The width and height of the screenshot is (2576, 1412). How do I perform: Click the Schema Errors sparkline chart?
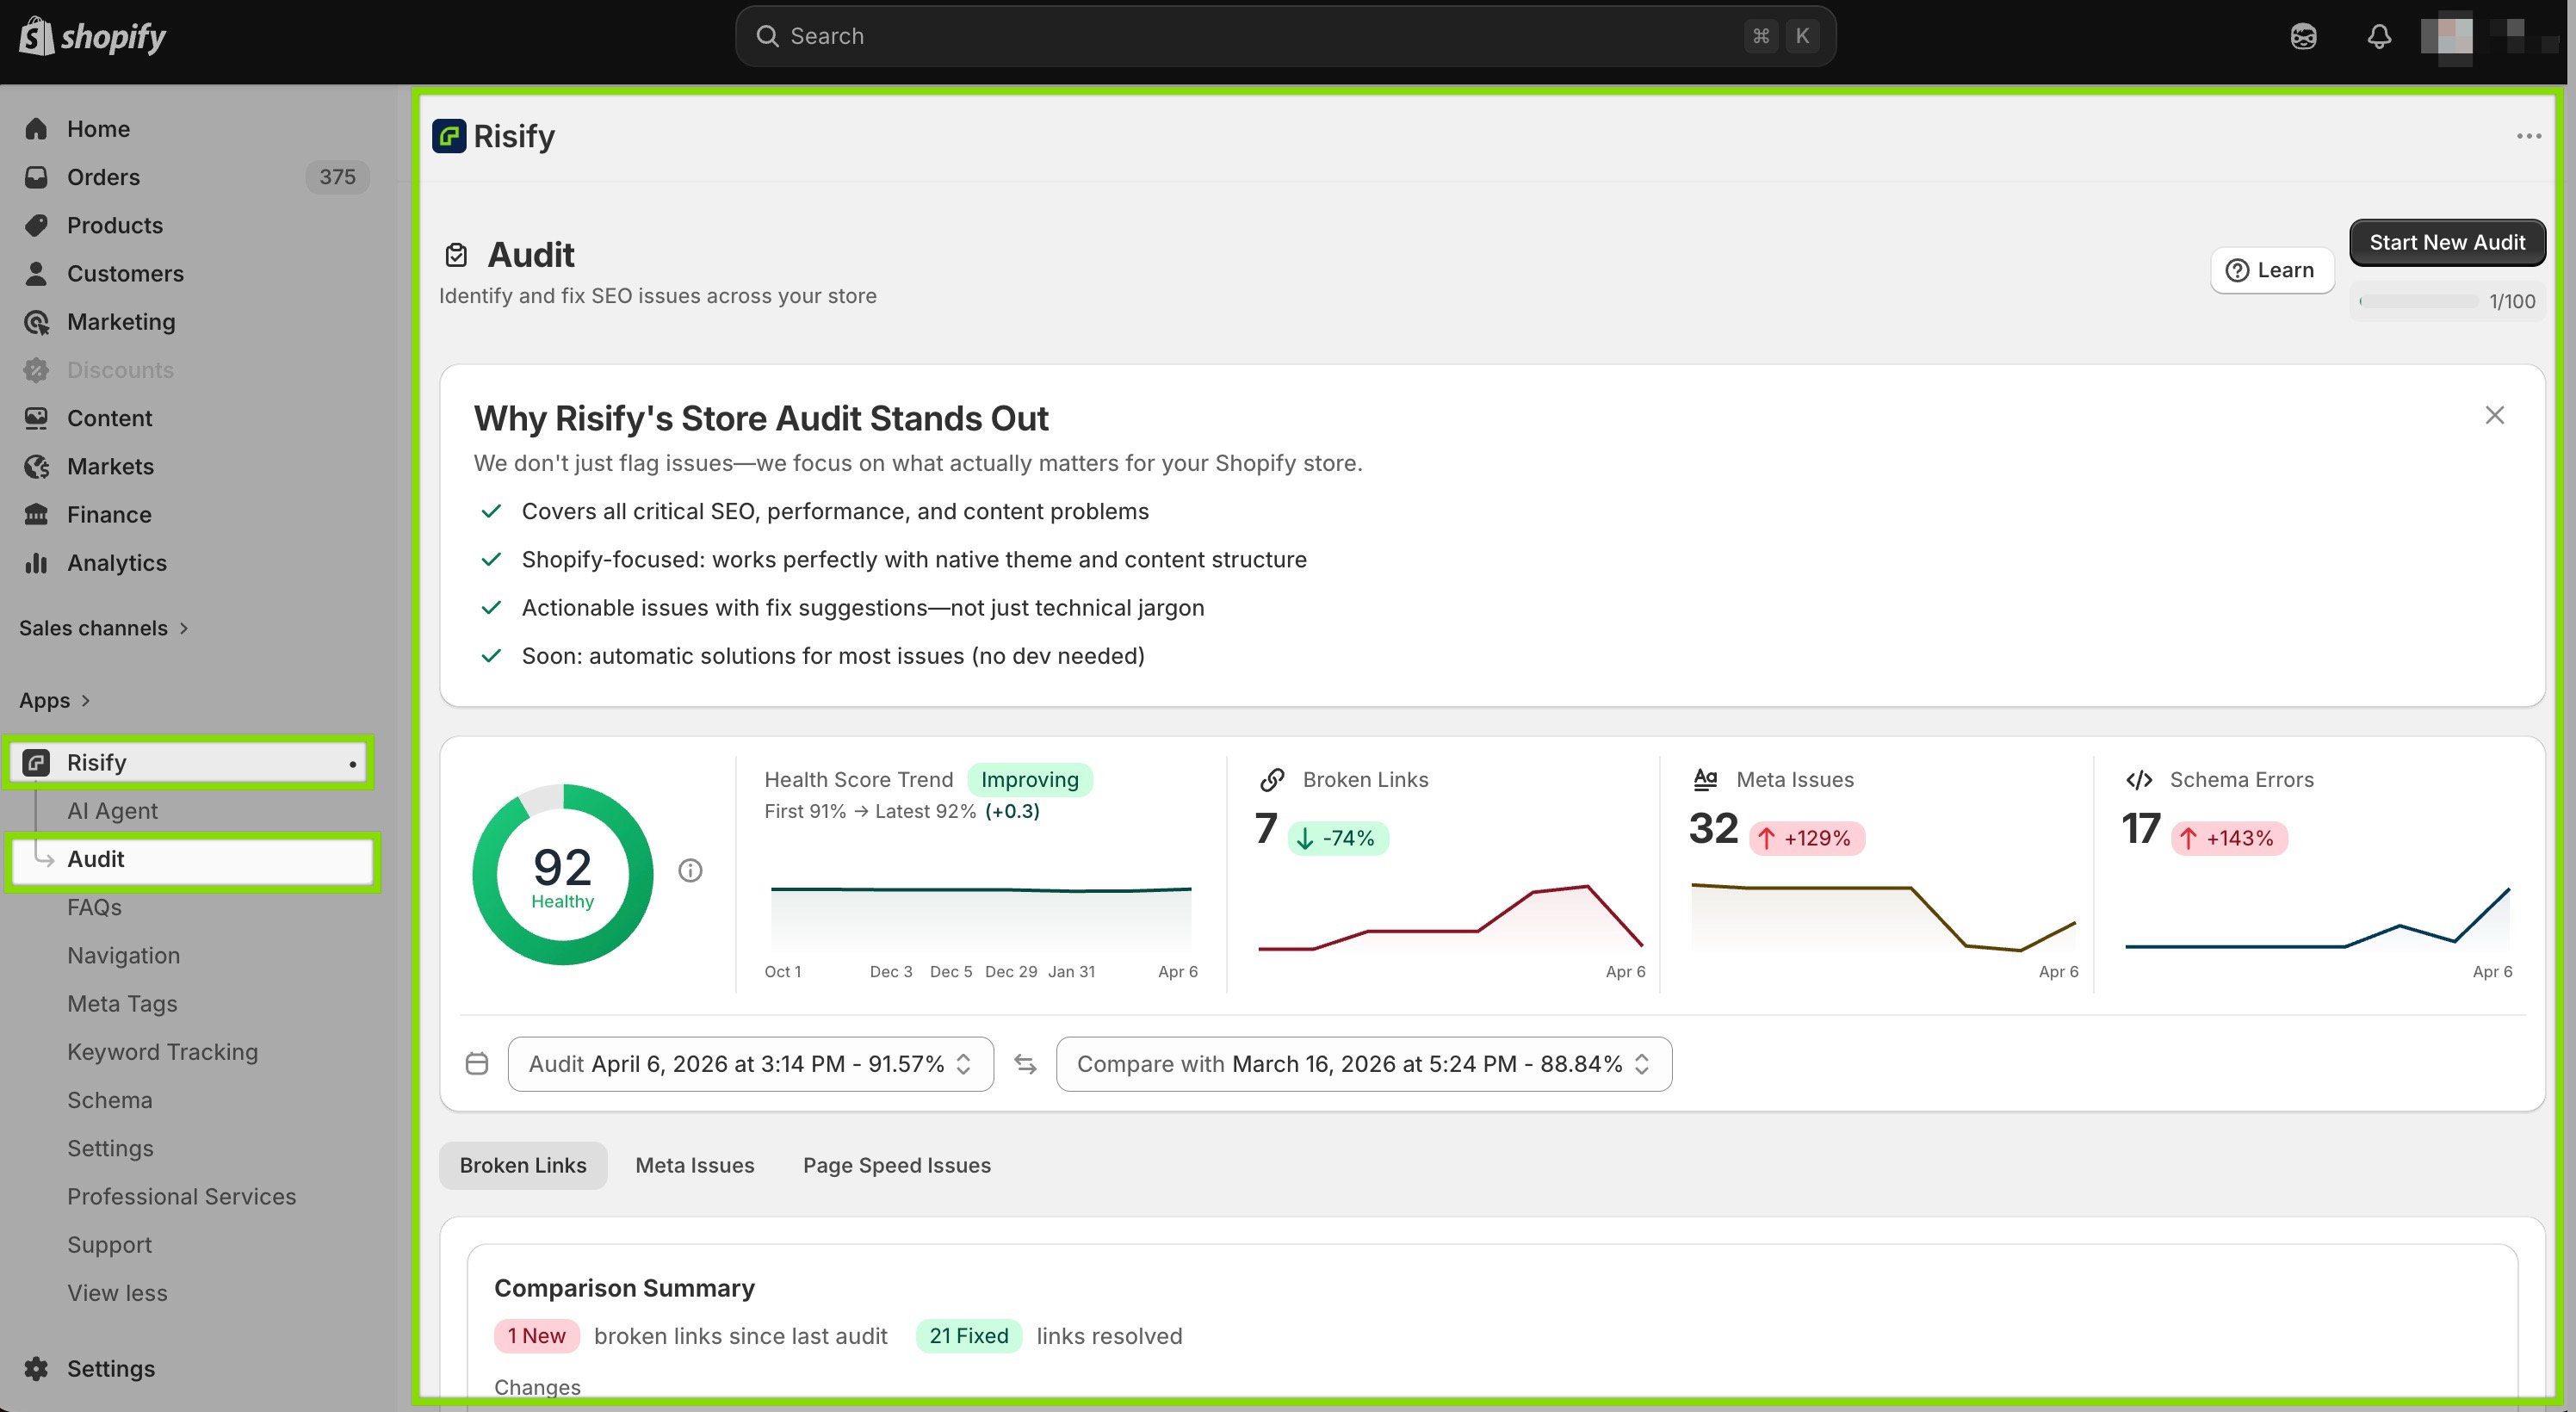tap(2317, 917)
